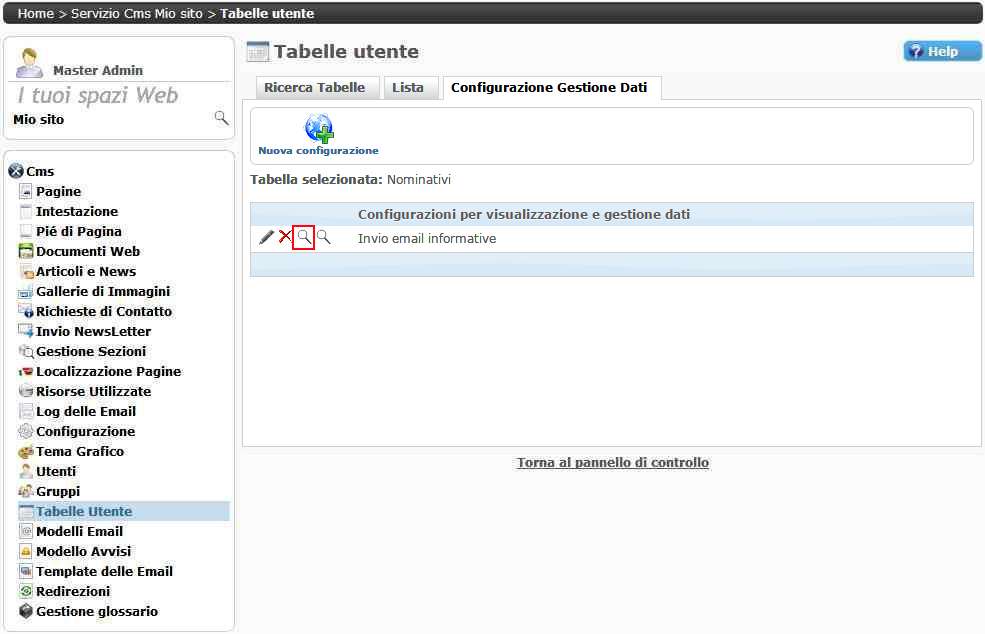Viewport: 985px width, 634px height.
Task: Open Gallerie di Immagini in sidebar
Action: 102,291
